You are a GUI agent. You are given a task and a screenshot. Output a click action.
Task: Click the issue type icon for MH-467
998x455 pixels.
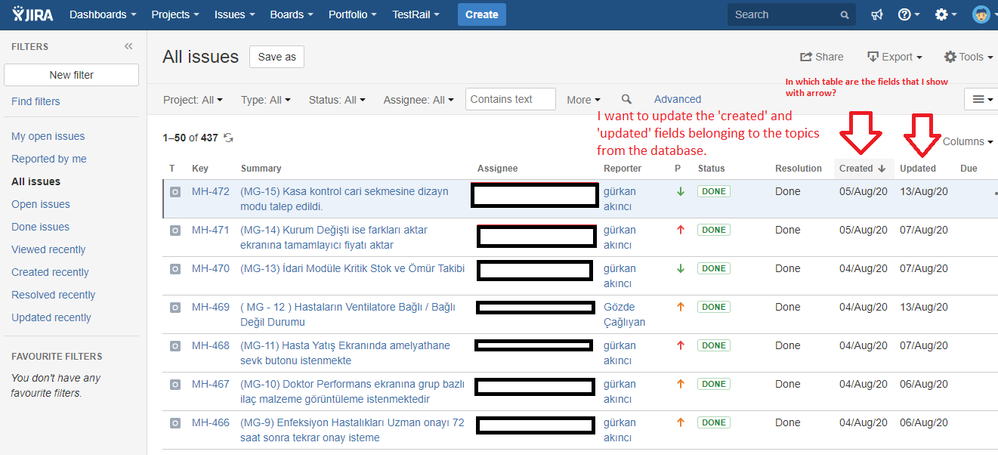pos(175,384)
